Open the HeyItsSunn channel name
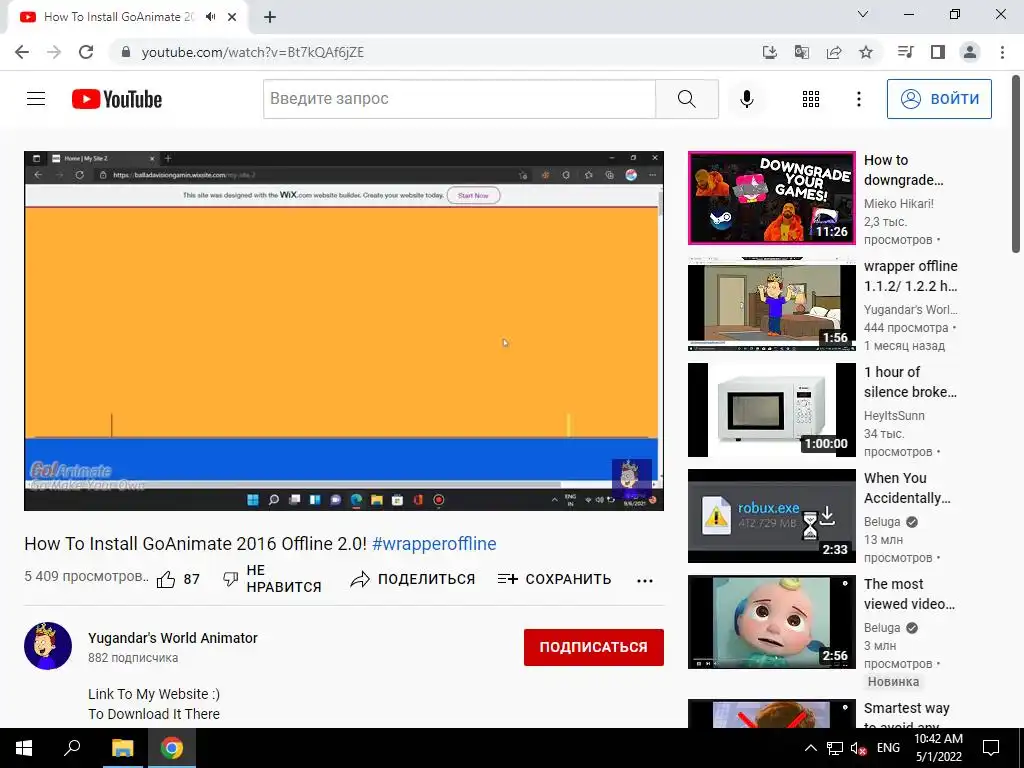The image size is (1024, 768). tap(894, 415)
